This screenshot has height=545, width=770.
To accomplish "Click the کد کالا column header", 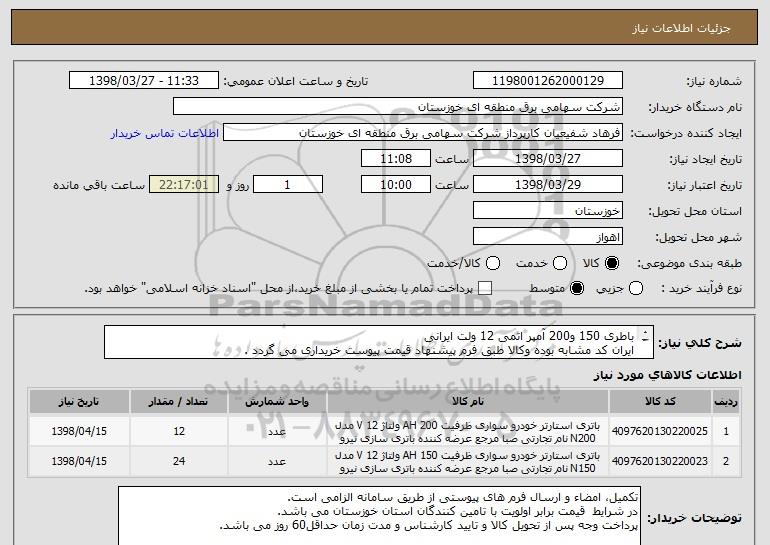I will coord(660,402).
